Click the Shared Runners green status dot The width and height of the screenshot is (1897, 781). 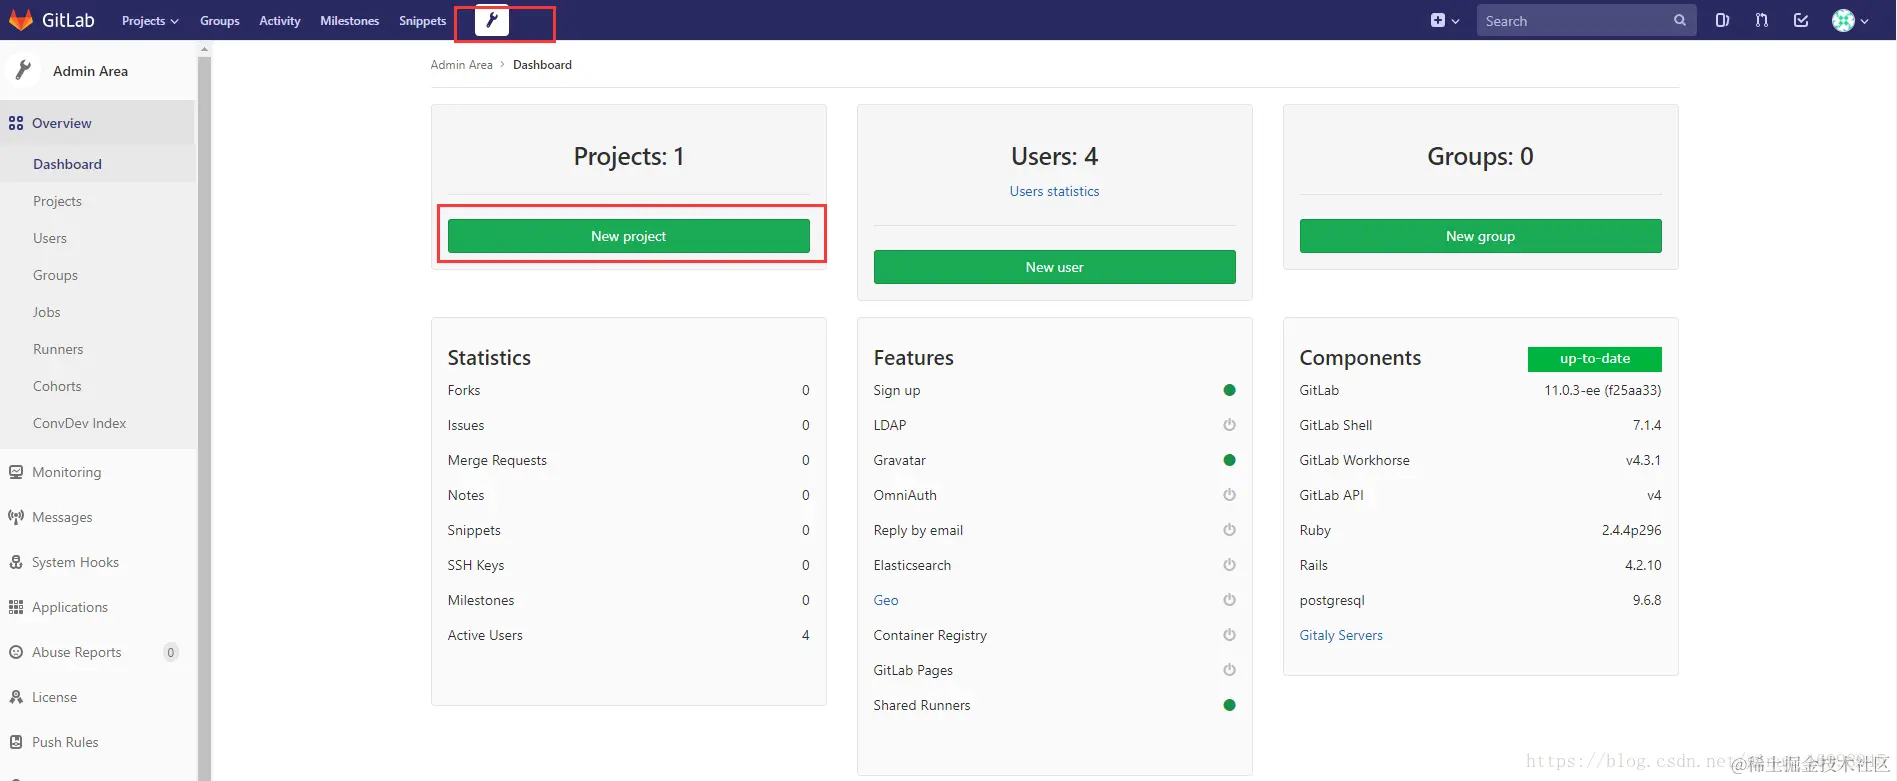click(x=1229, y=705)
